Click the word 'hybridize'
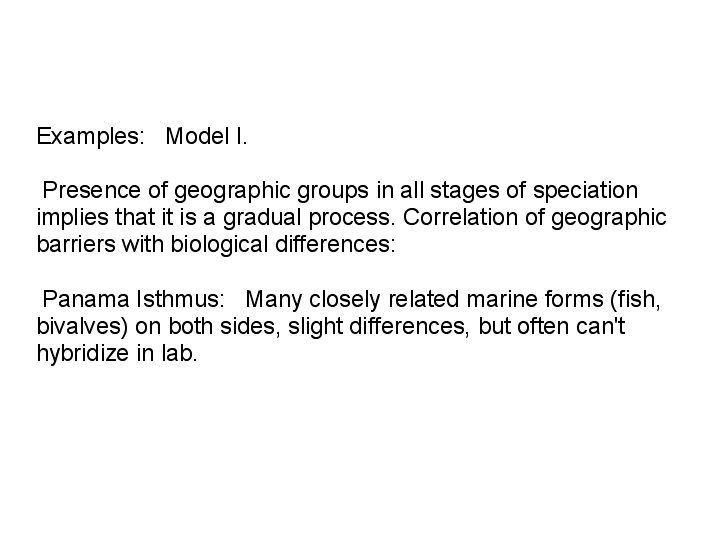The height and width of the screenshot is (539, 719). pos(83,354)
